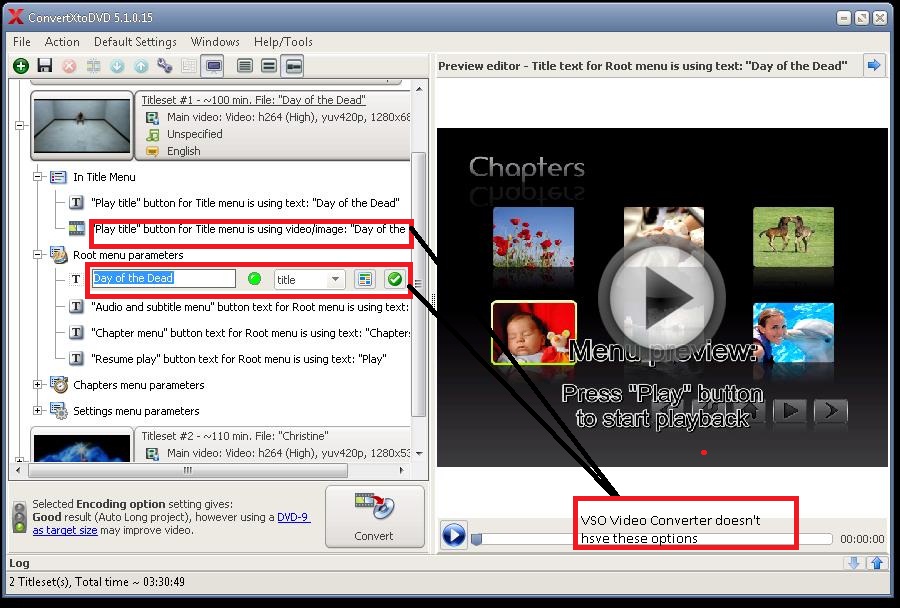The image size is (900, 608).
Task: Click the traffic light quality indicator
Action: [20, 517]
